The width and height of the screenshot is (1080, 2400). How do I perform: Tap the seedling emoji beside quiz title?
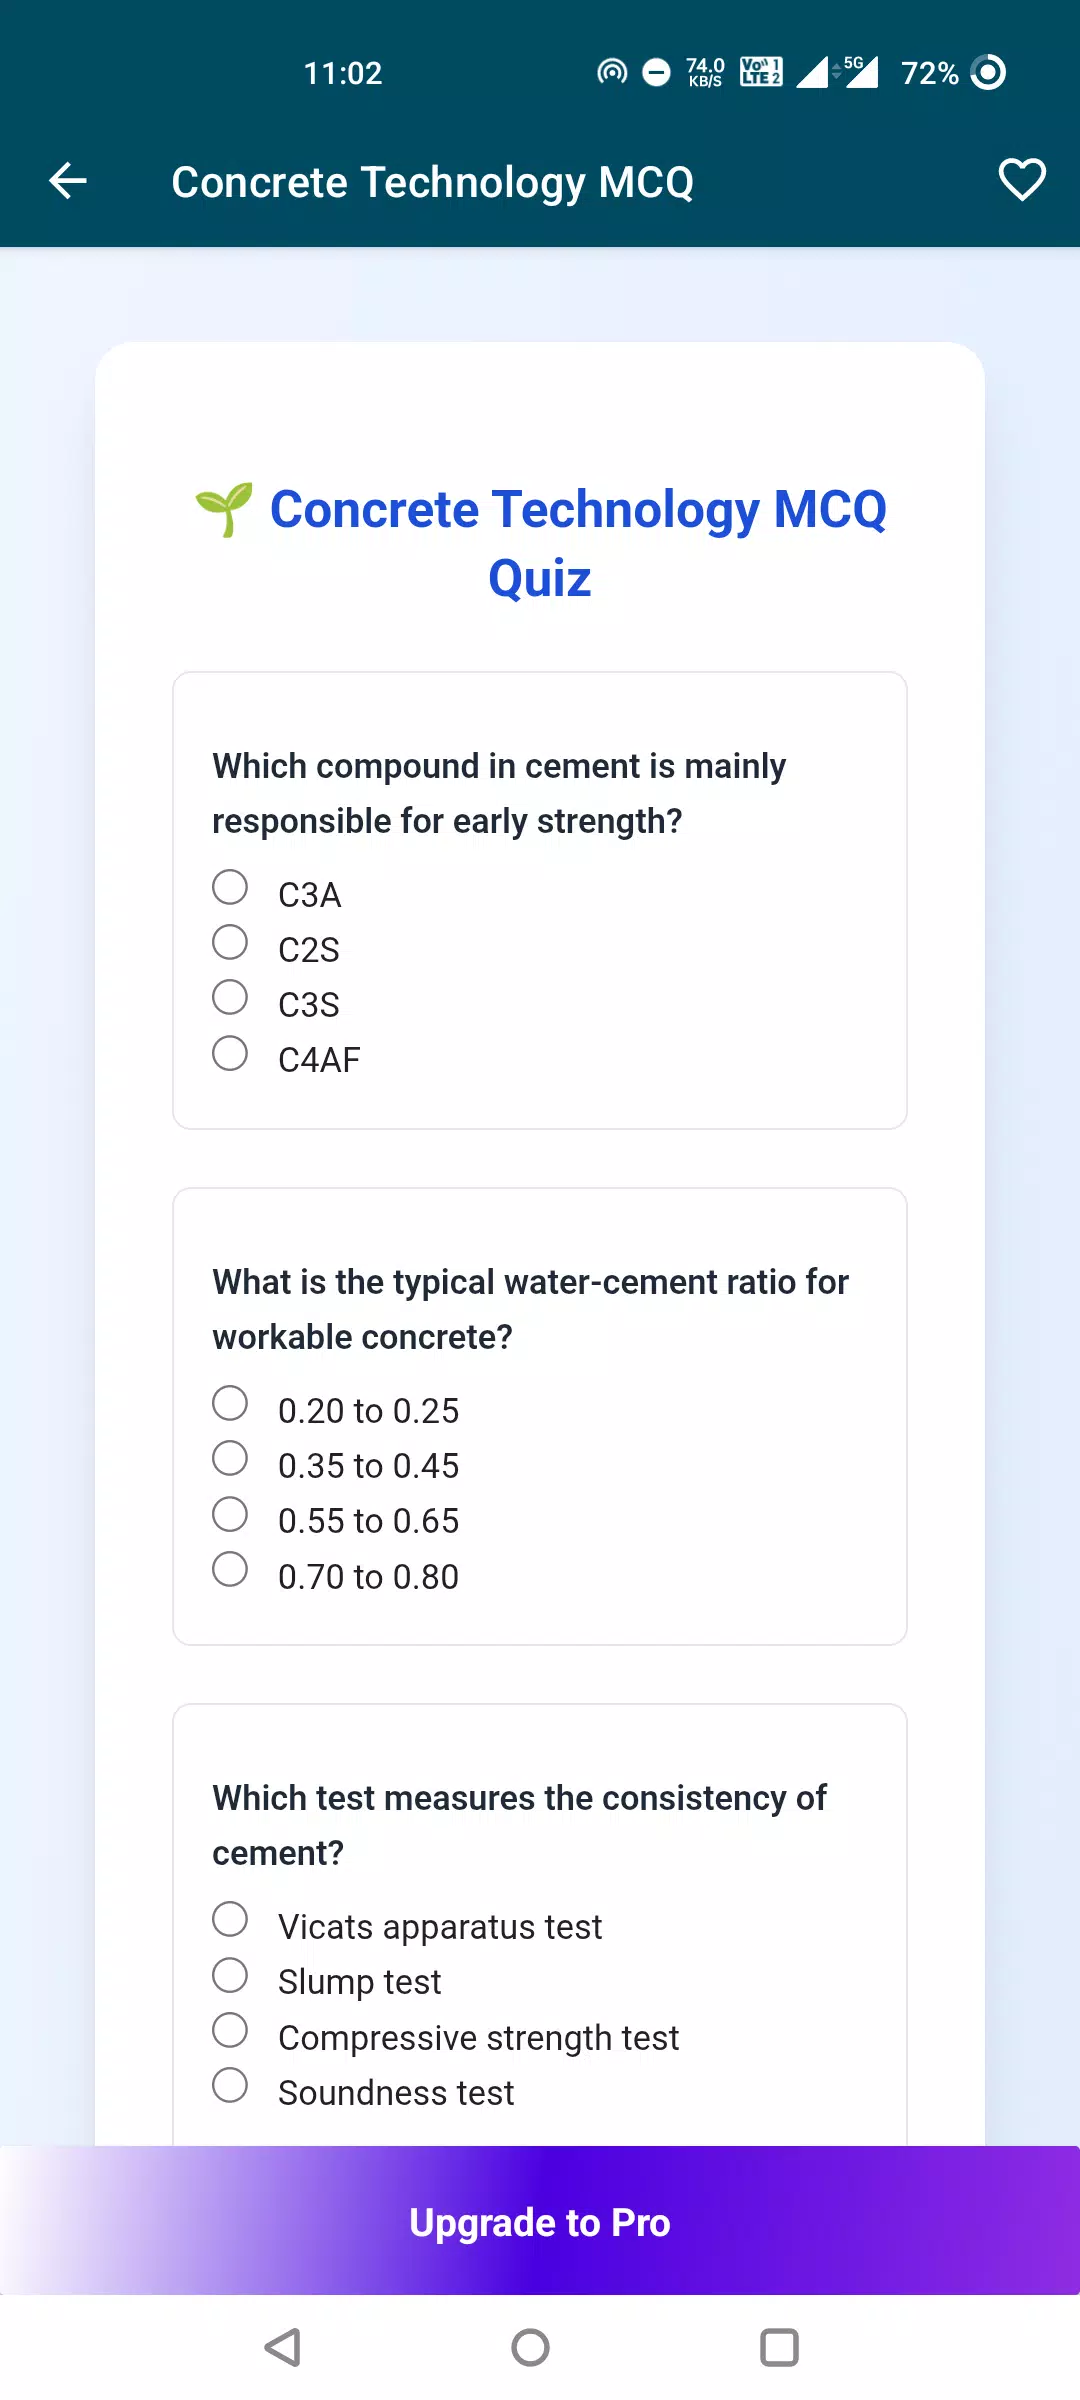[x=224, y=509]
